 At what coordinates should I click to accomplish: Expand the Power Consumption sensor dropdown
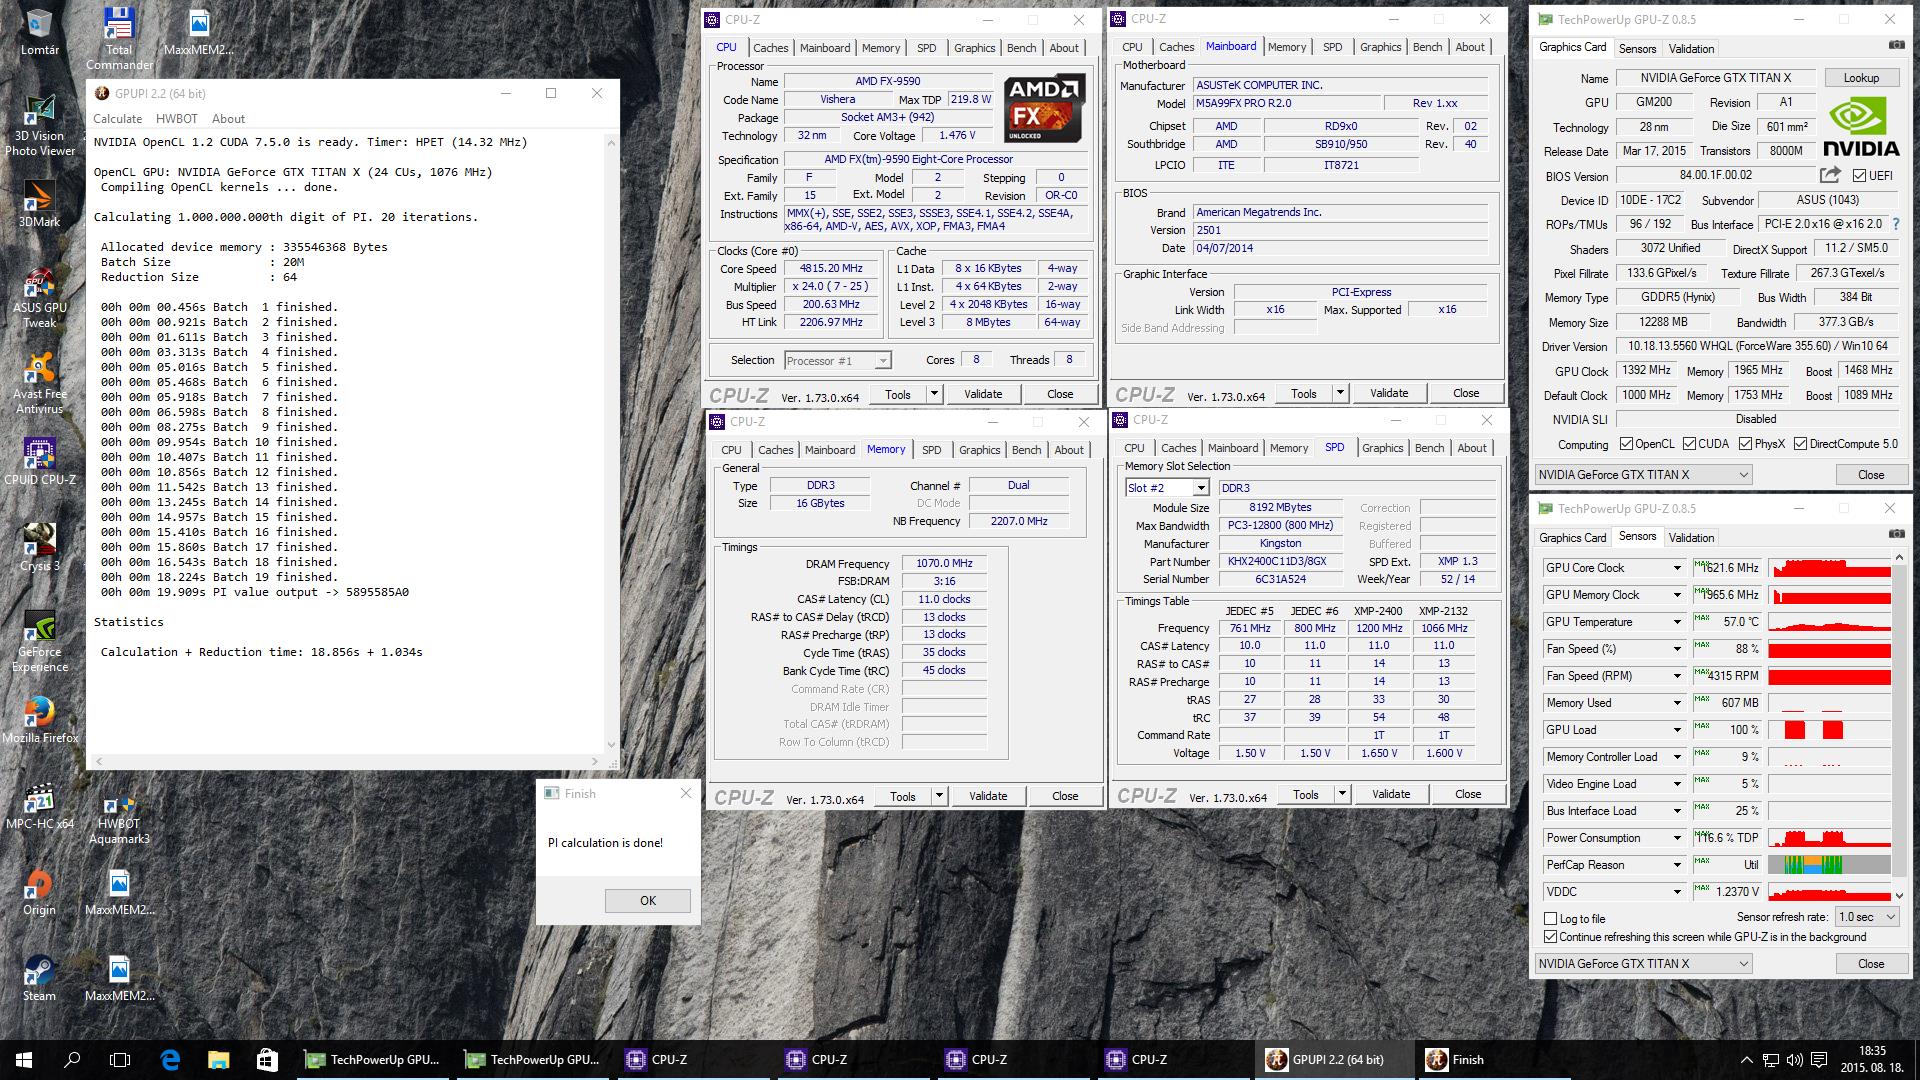[1677, 838]
